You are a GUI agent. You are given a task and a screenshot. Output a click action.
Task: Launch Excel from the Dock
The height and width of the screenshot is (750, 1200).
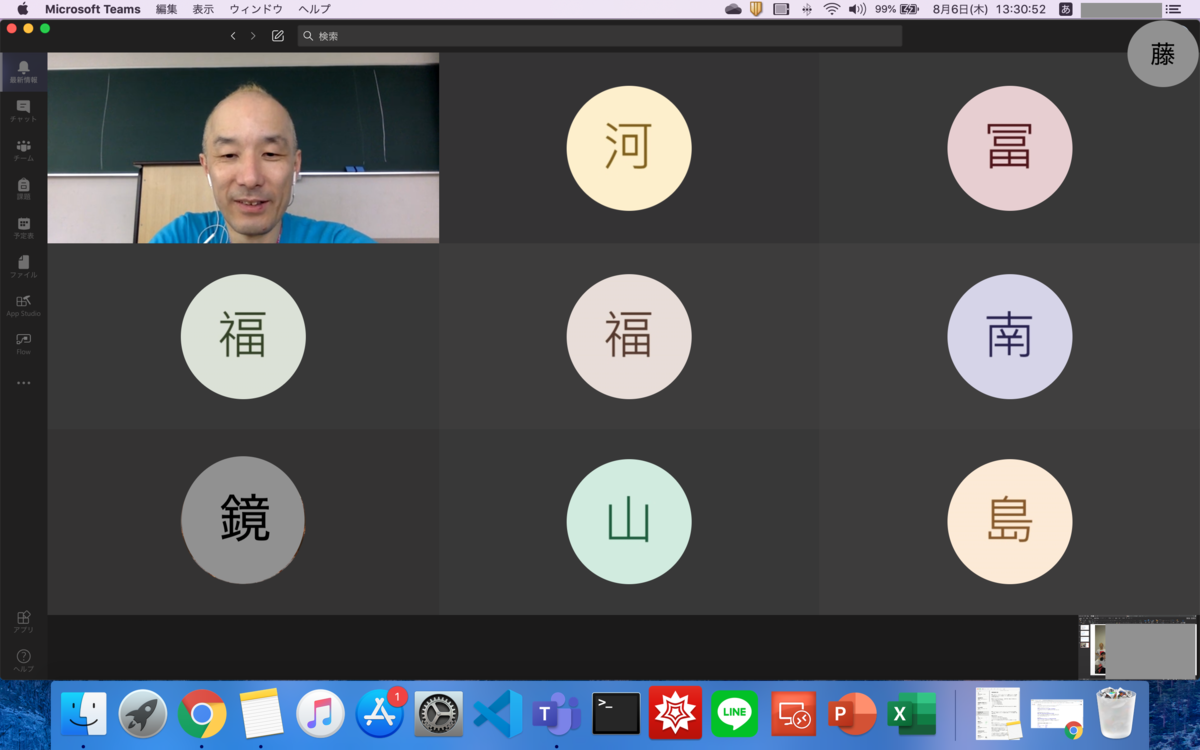pyautogui.click(x=912, y=715)
